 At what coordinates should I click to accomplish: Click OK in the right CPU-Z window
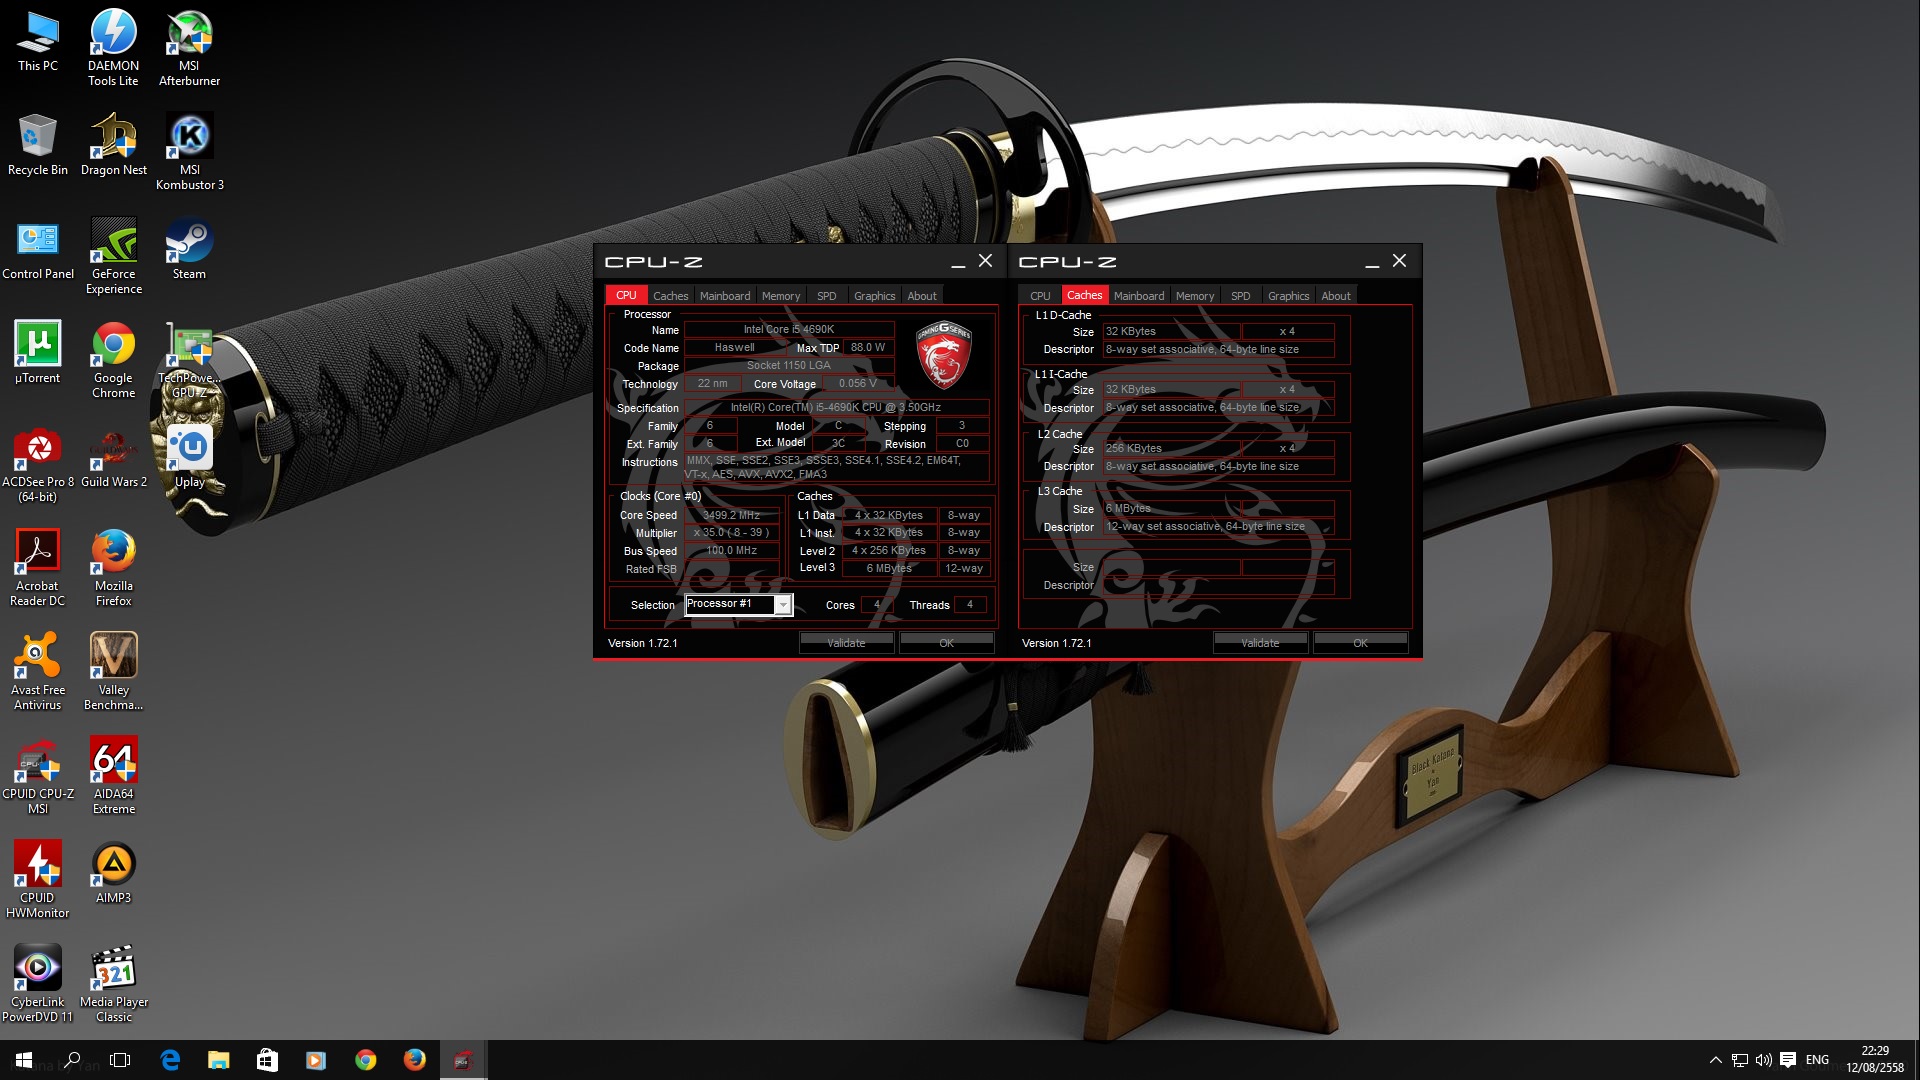pyautogui.click(x=1360, y=643)
